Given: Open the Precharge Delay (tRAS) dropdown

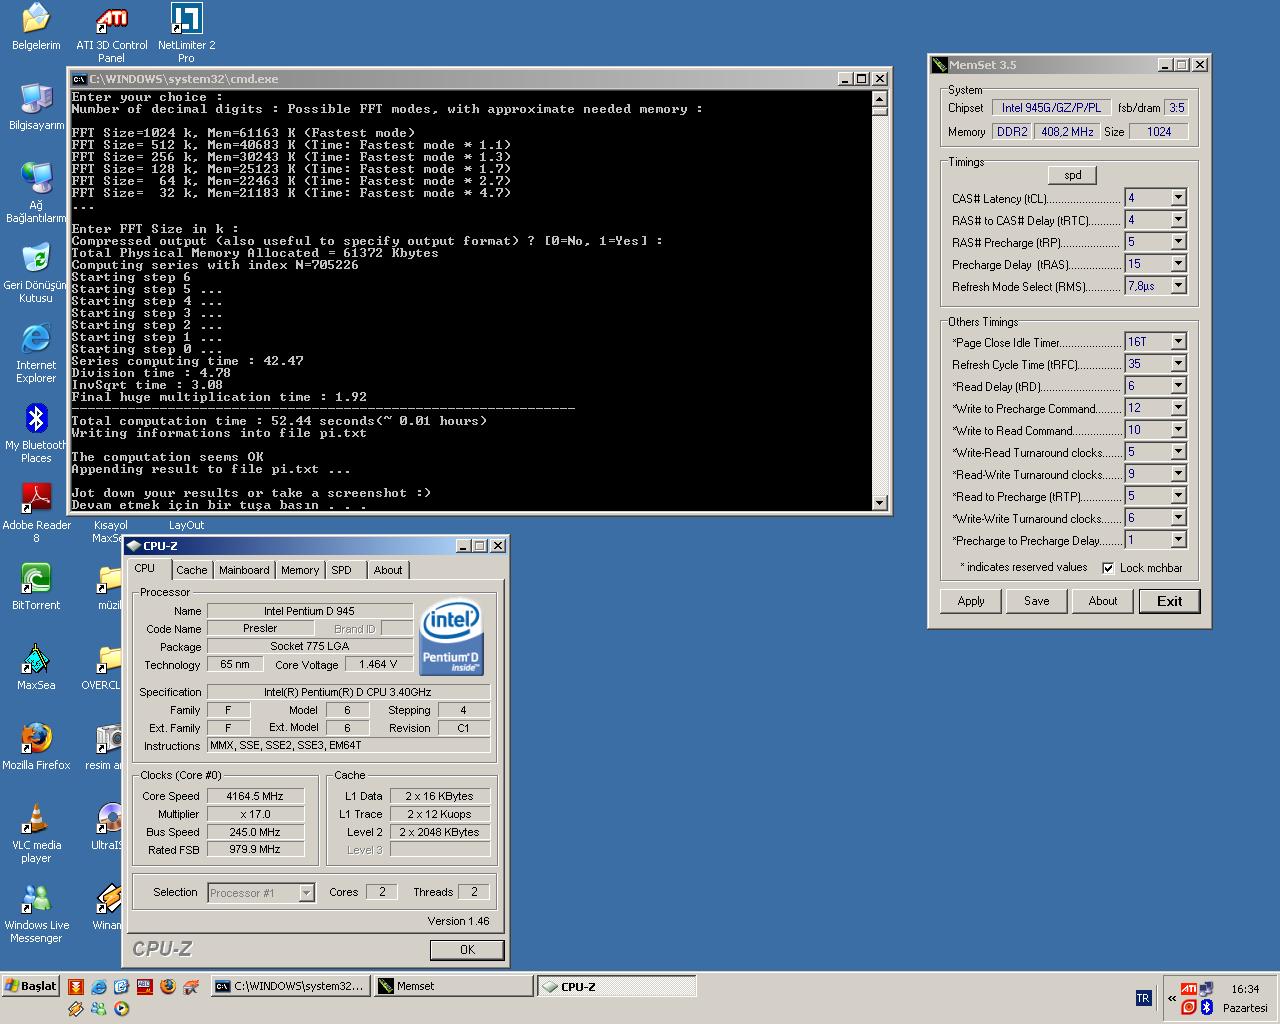Looking at the screenshot, I should [1177, 264].
